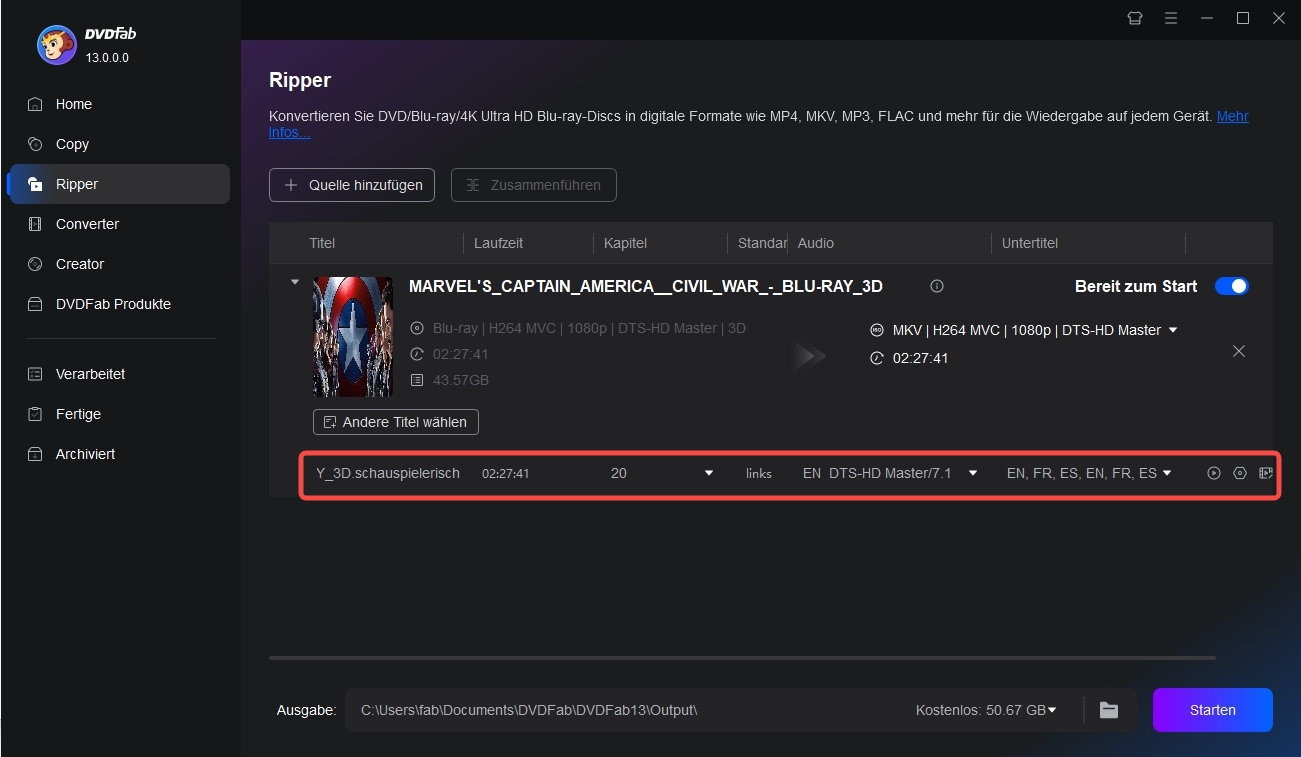Toggle the Bereit zum Start switch

[x=1232, y=286]
